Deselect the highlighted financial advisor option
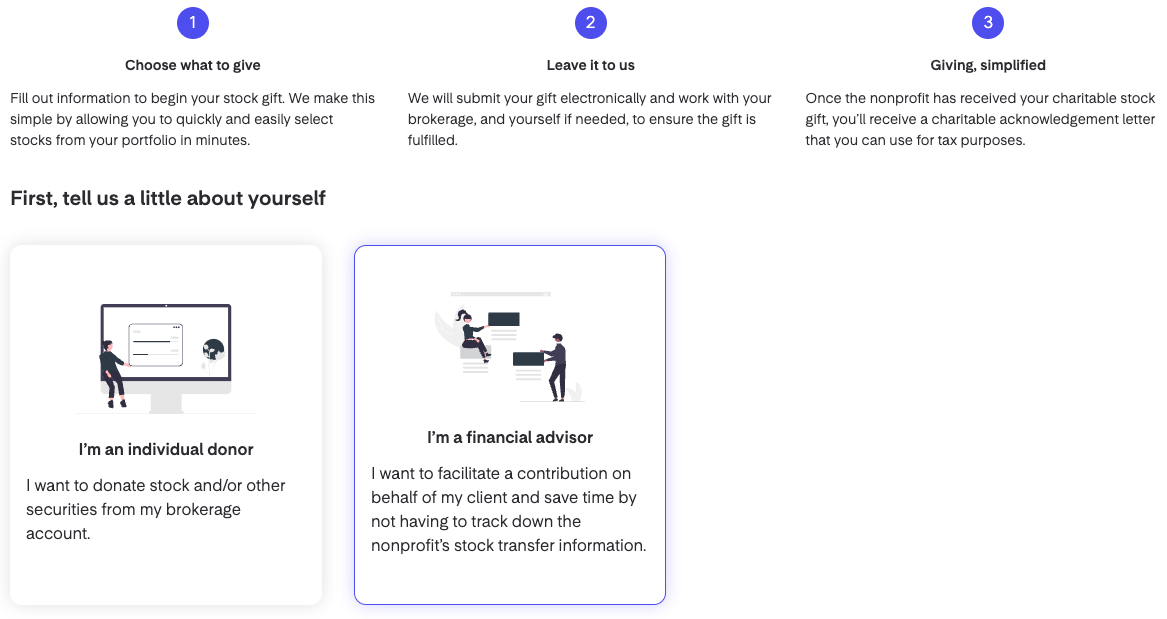The image size is (1167, 619). 510,425
